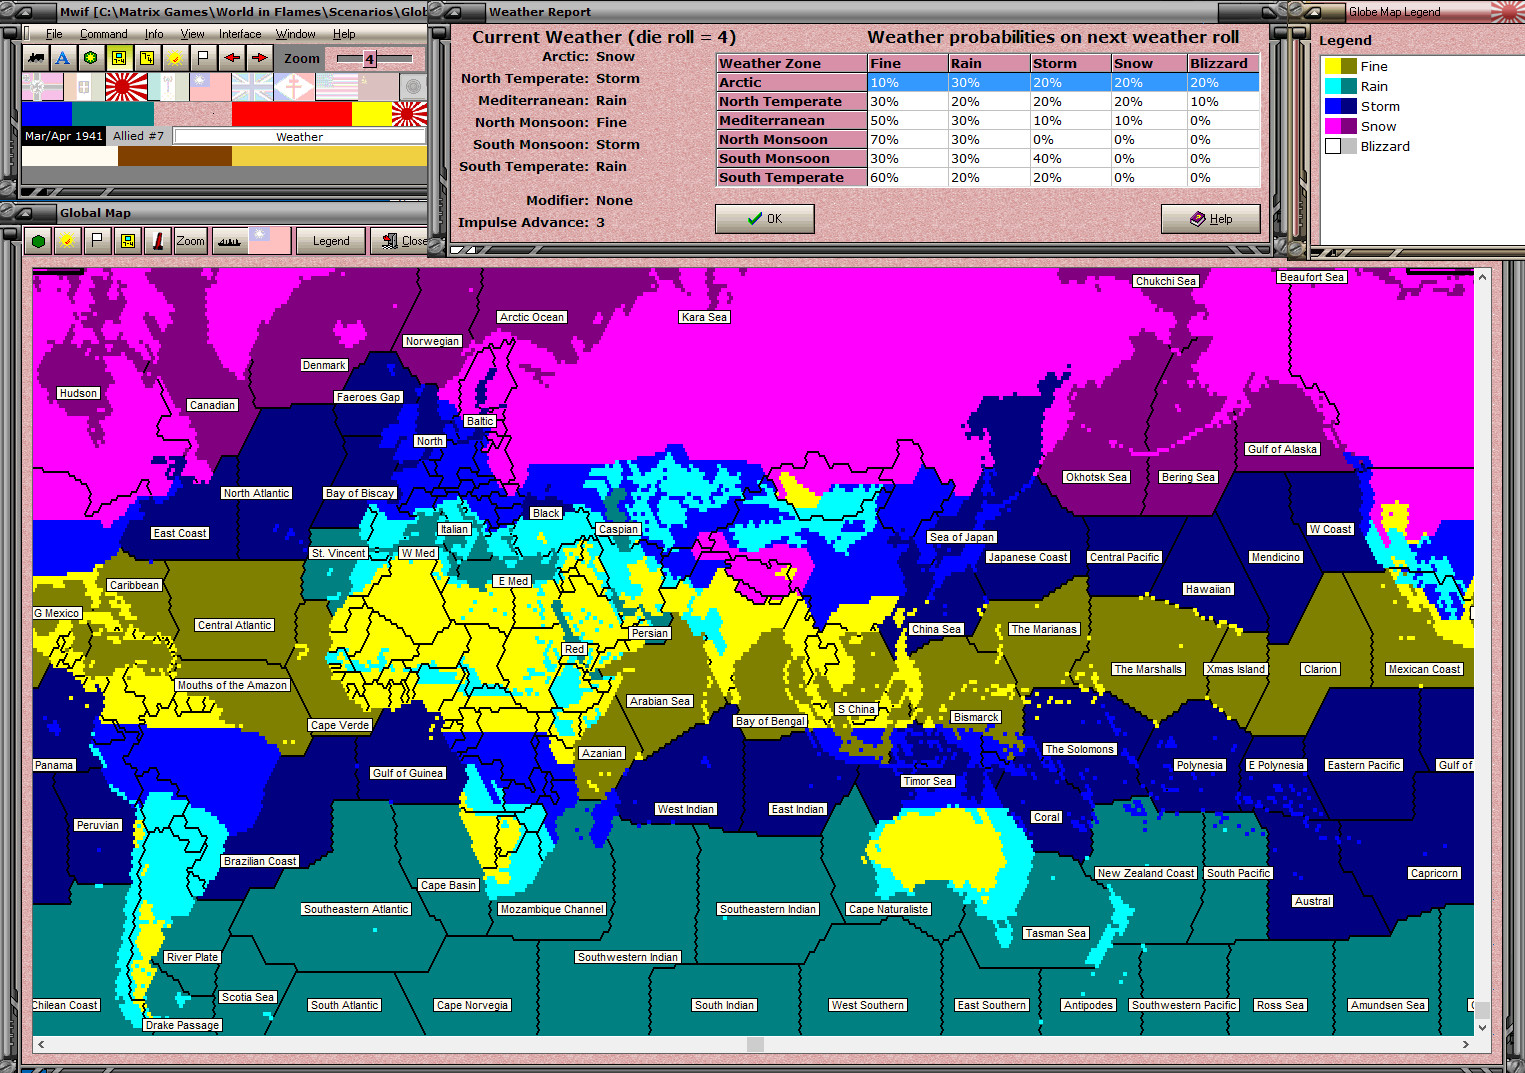Select the South Temperate row in weather table
This screenshot has width=1525, height=1073.
[988, 178]
